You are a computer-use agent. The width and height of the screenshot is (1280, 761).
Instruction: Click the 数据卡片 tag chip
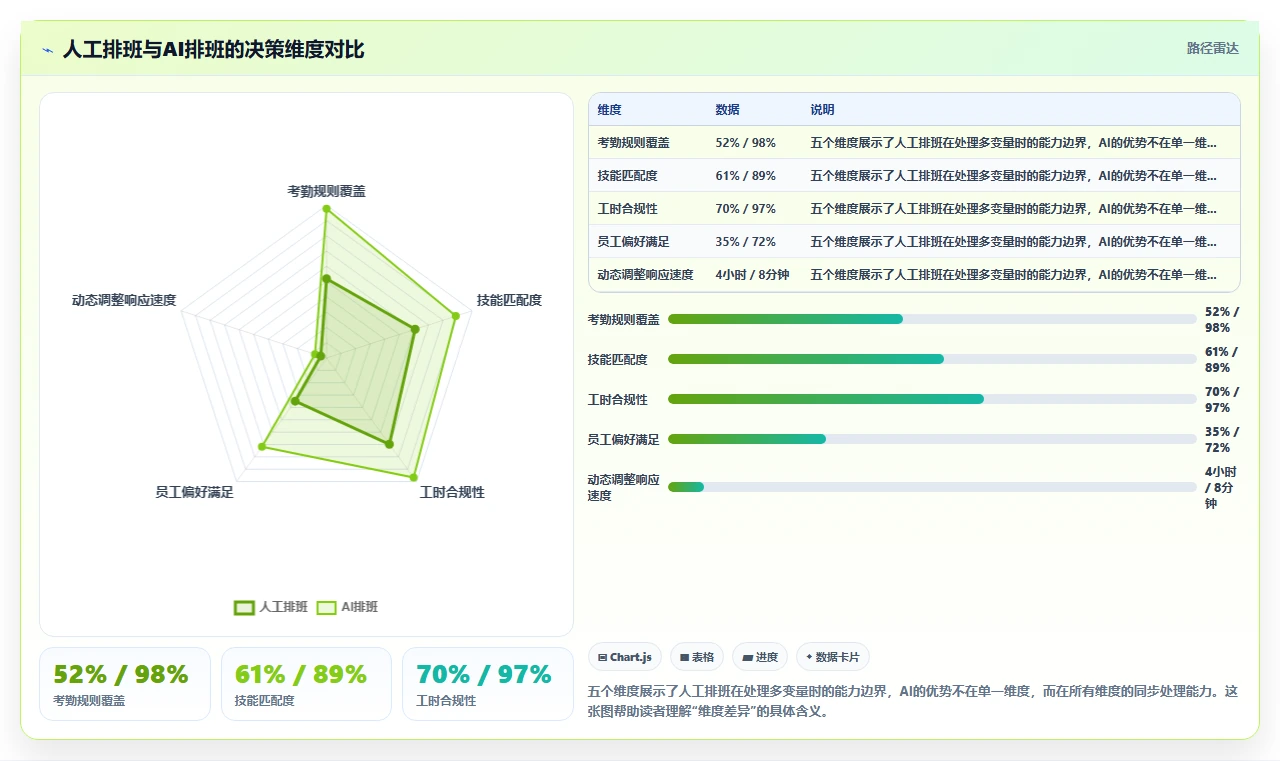coord(833,657)
